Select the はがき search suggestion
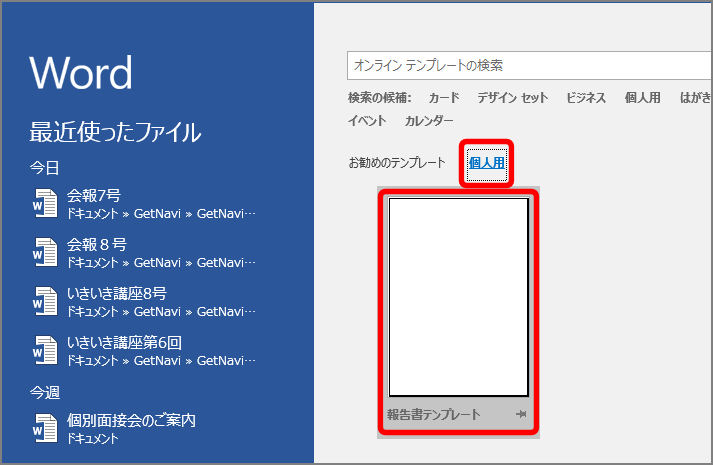 coord(695,98)
